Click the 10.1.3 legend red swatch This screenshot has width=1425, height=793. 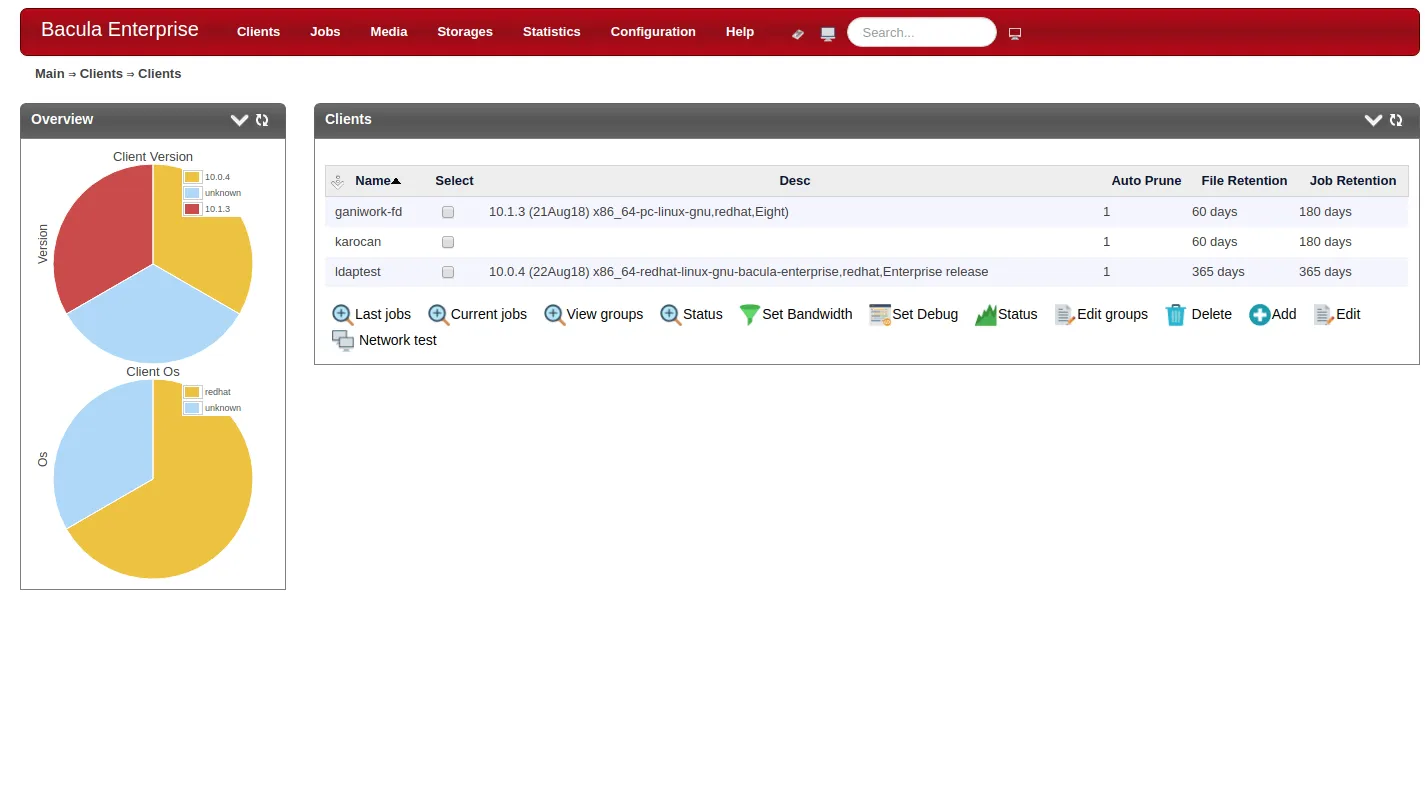coord(192,209)
